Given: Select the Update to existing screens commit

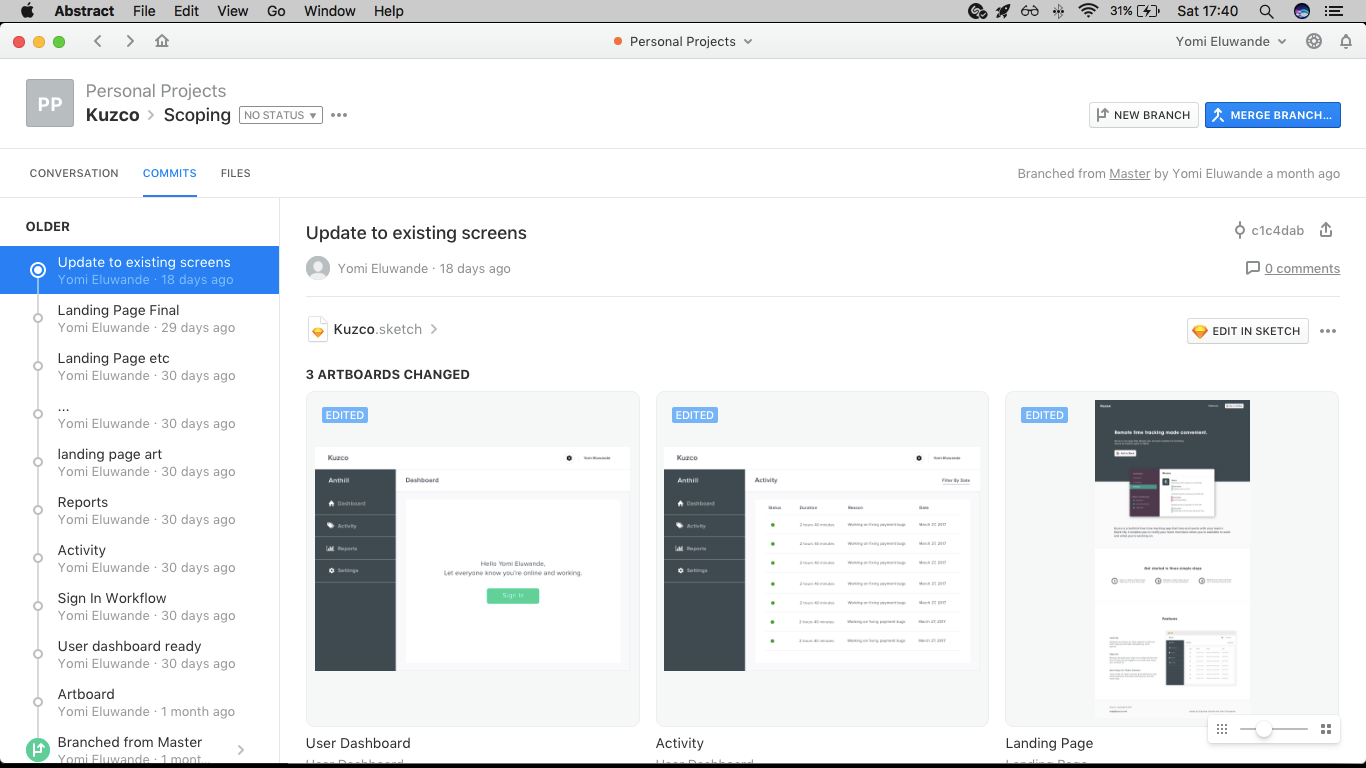Looking at the screenshot, I should (x=140, y=270).
